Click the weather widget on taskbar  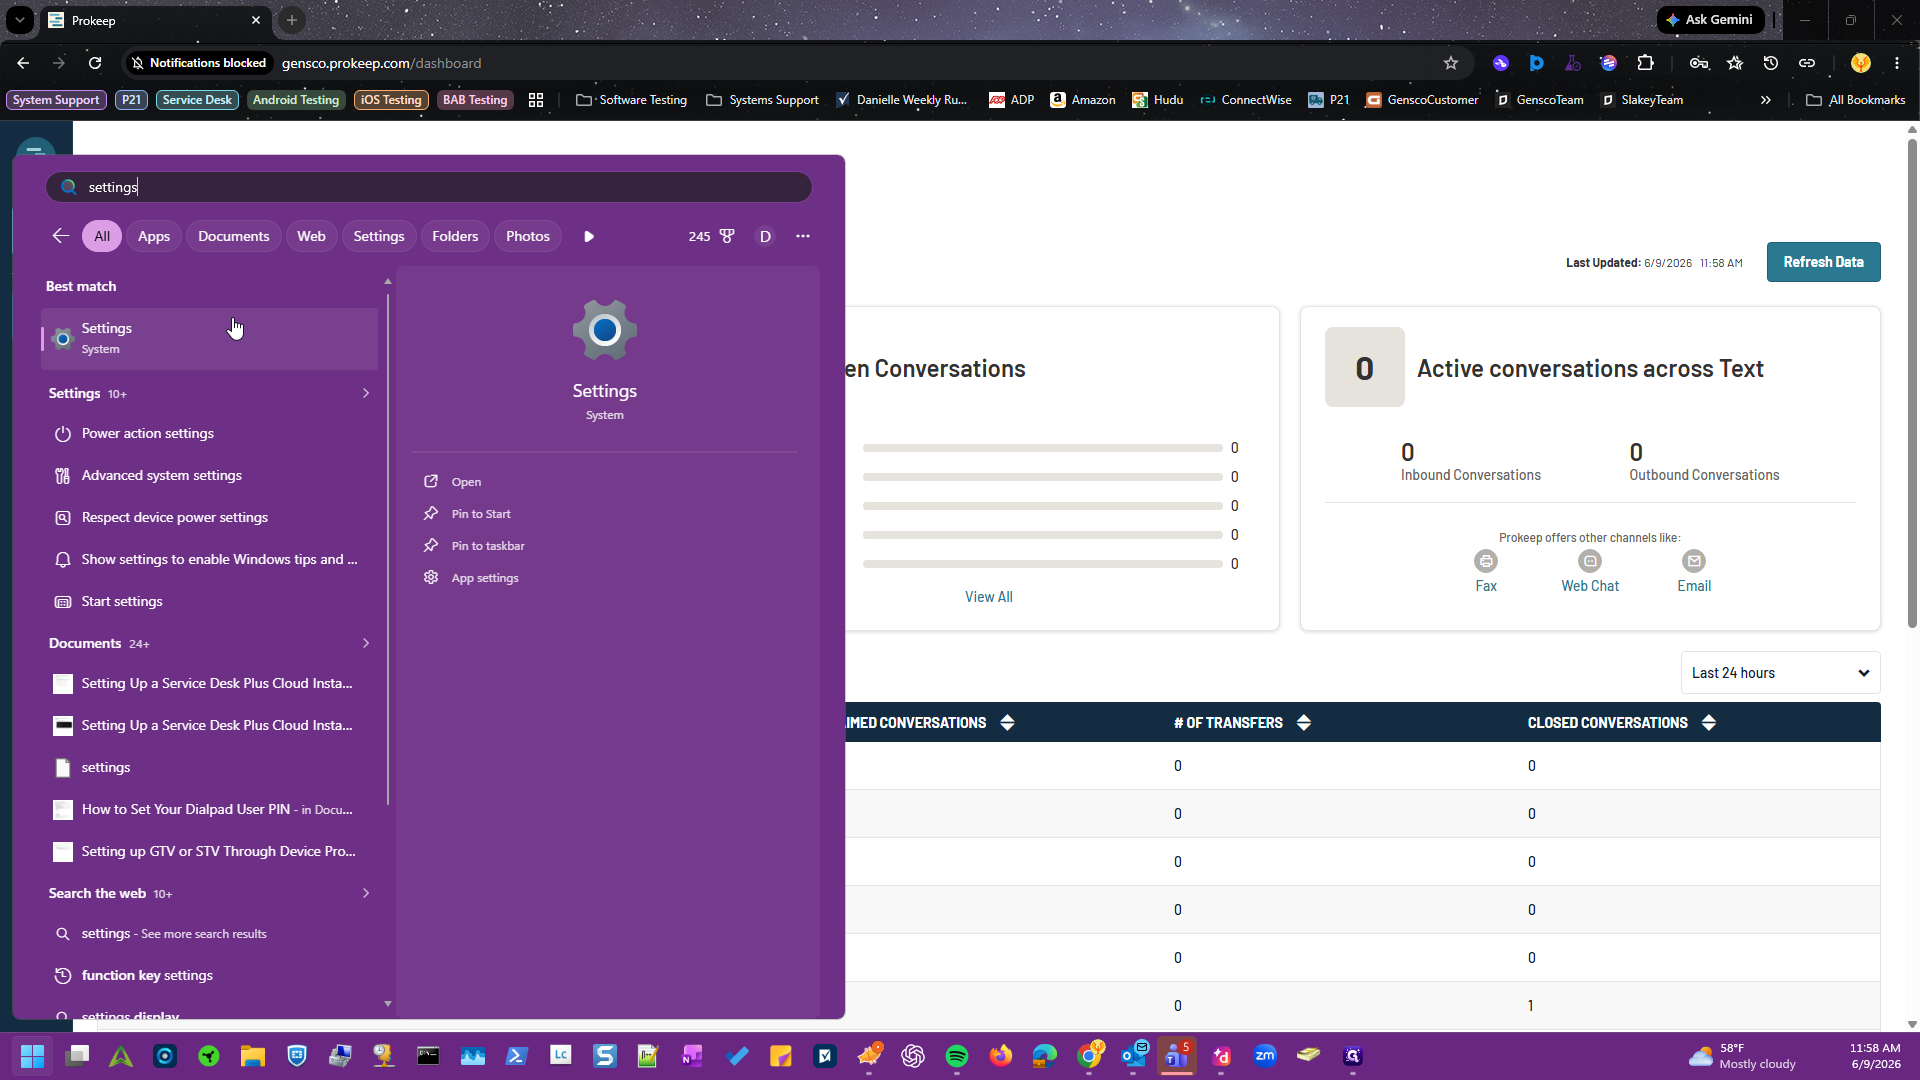point(1742,1056)
